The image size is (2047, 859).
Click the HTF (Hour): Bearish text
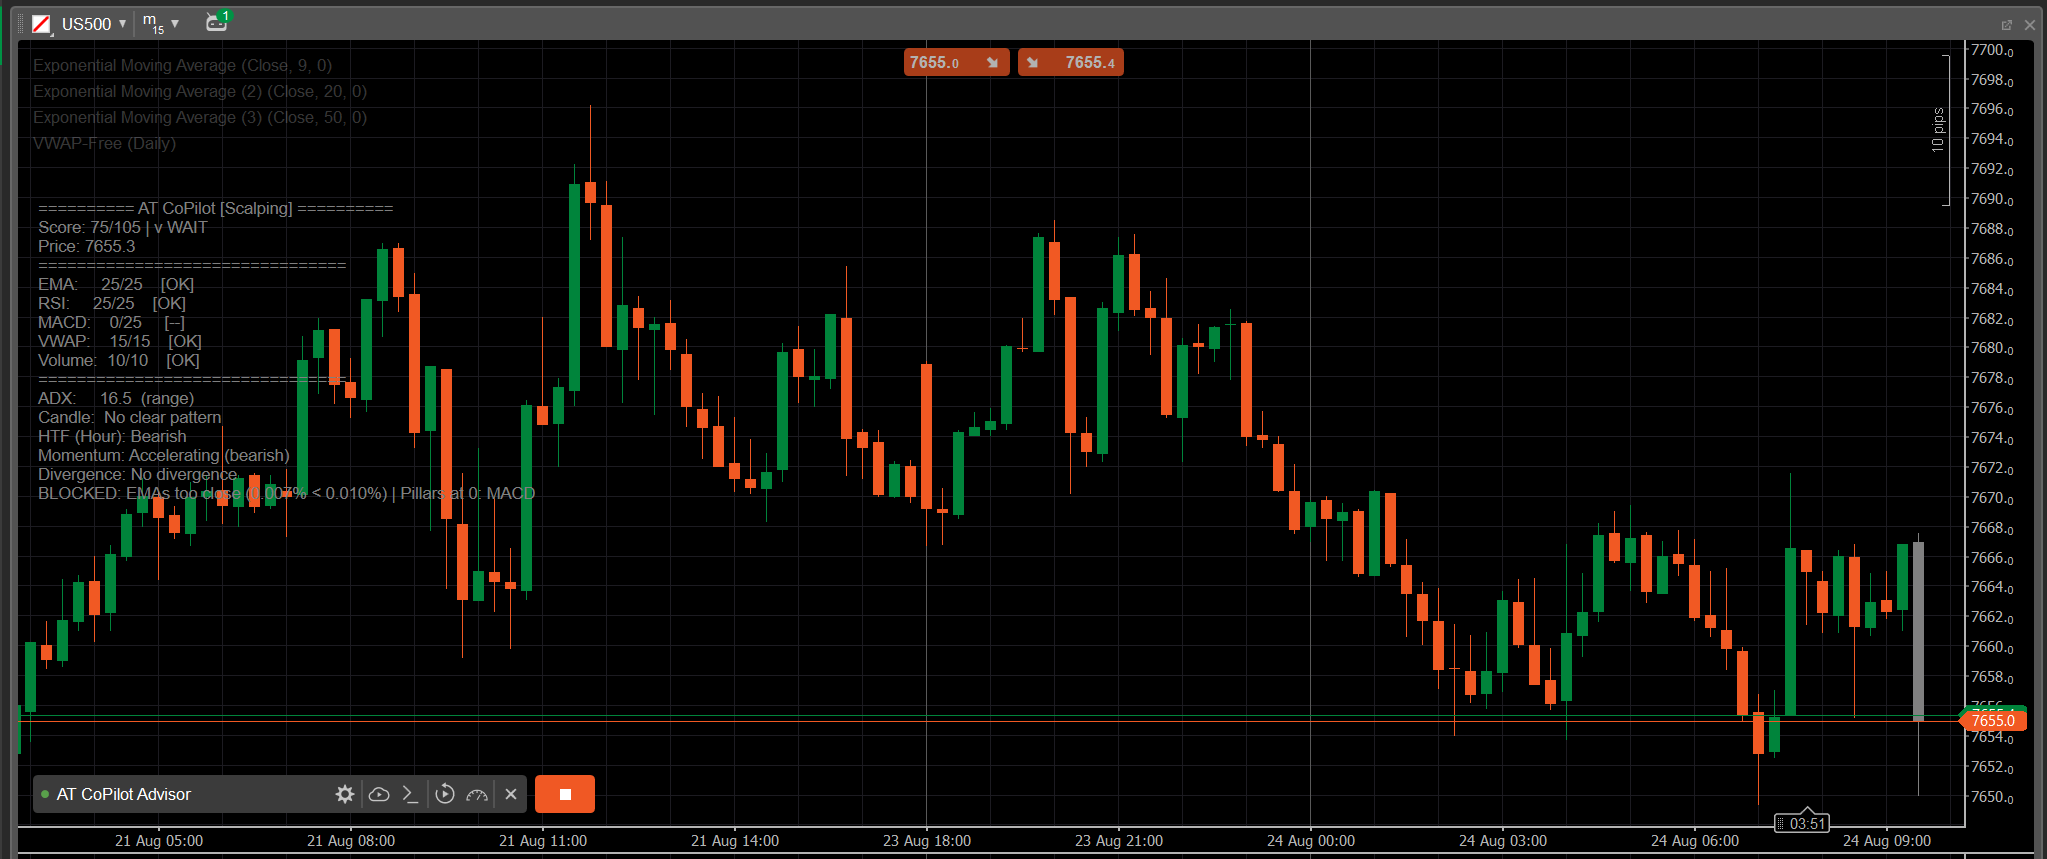(112, 436)
